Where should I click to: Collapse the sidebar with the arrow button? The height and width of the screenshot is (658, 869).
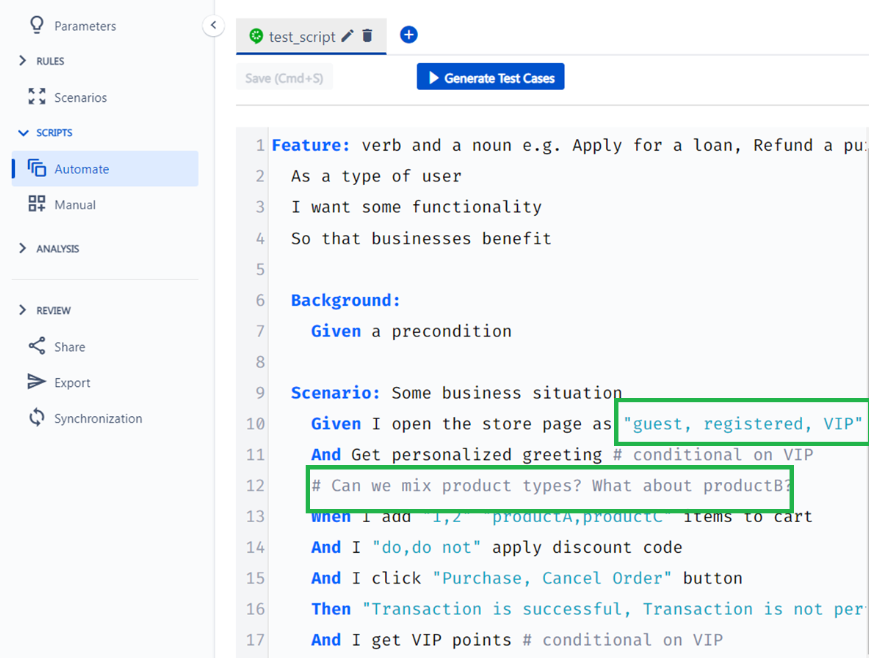[x=213, y=25]
